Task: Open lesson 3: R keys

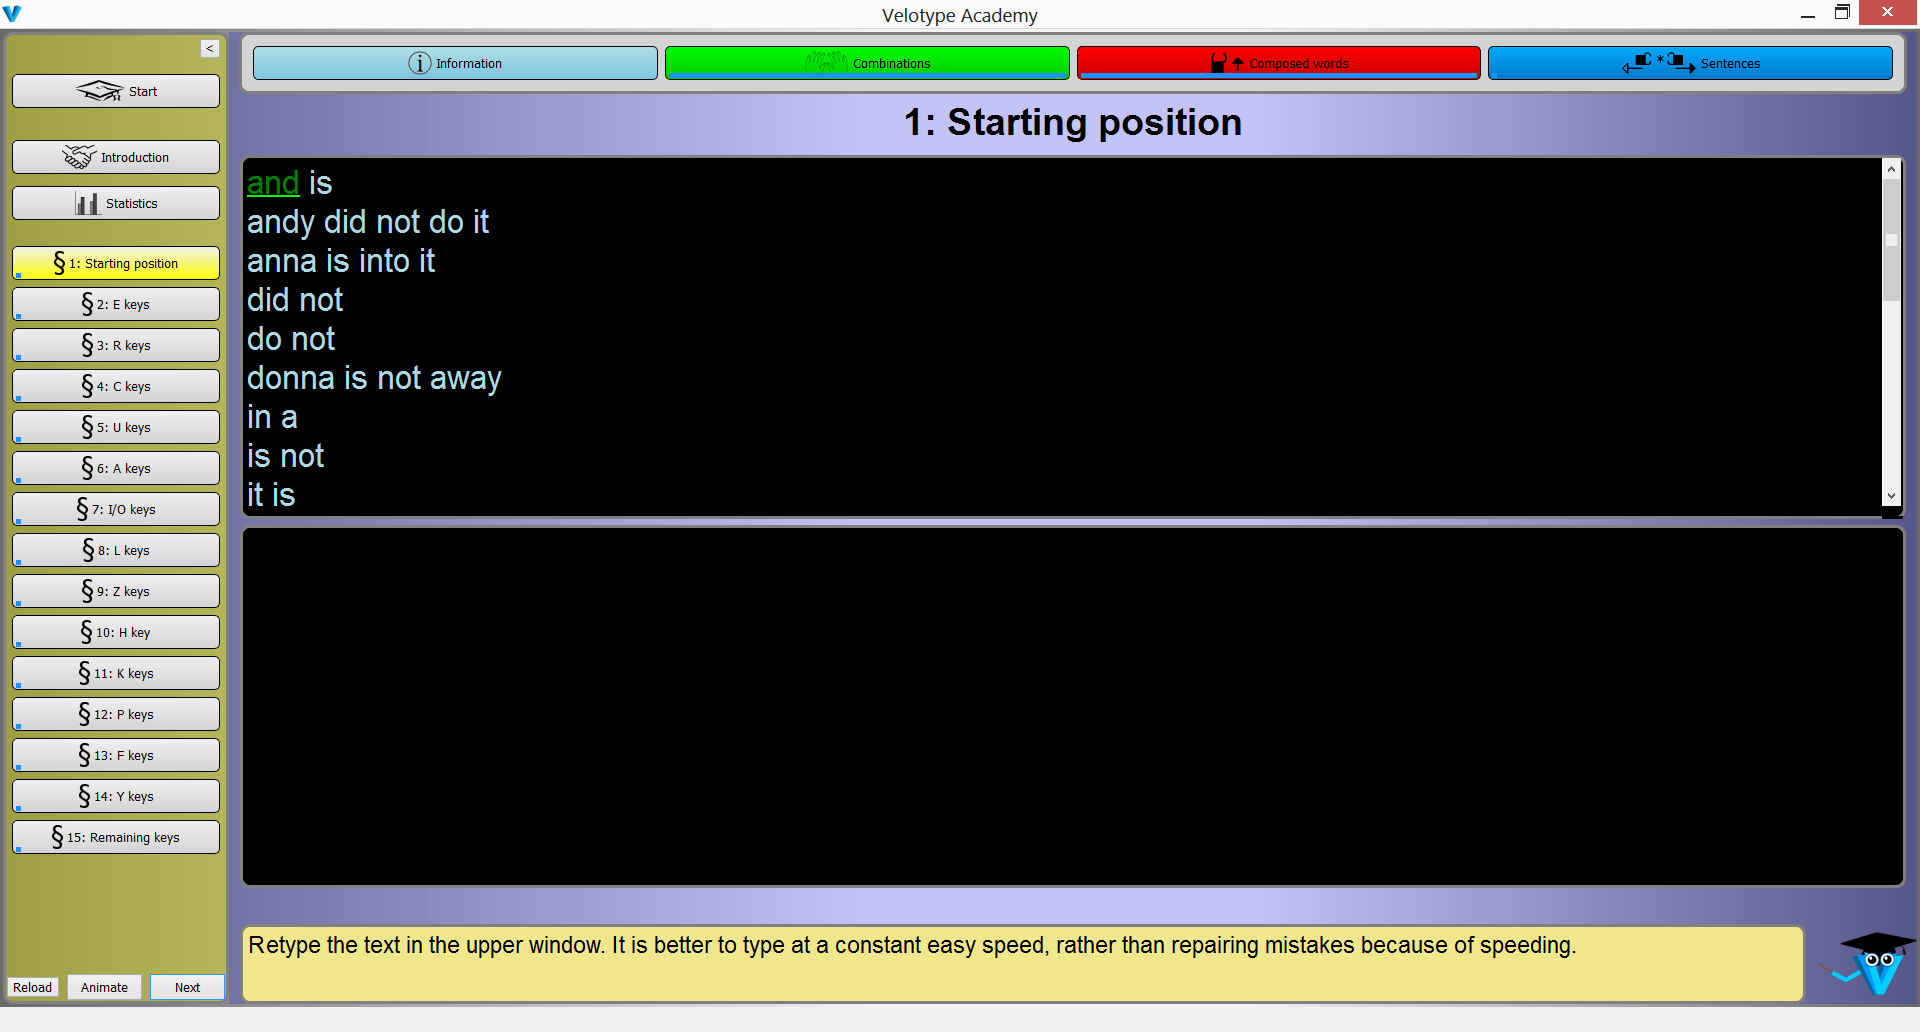Action: pyautogui.click(x=116, y=345)
